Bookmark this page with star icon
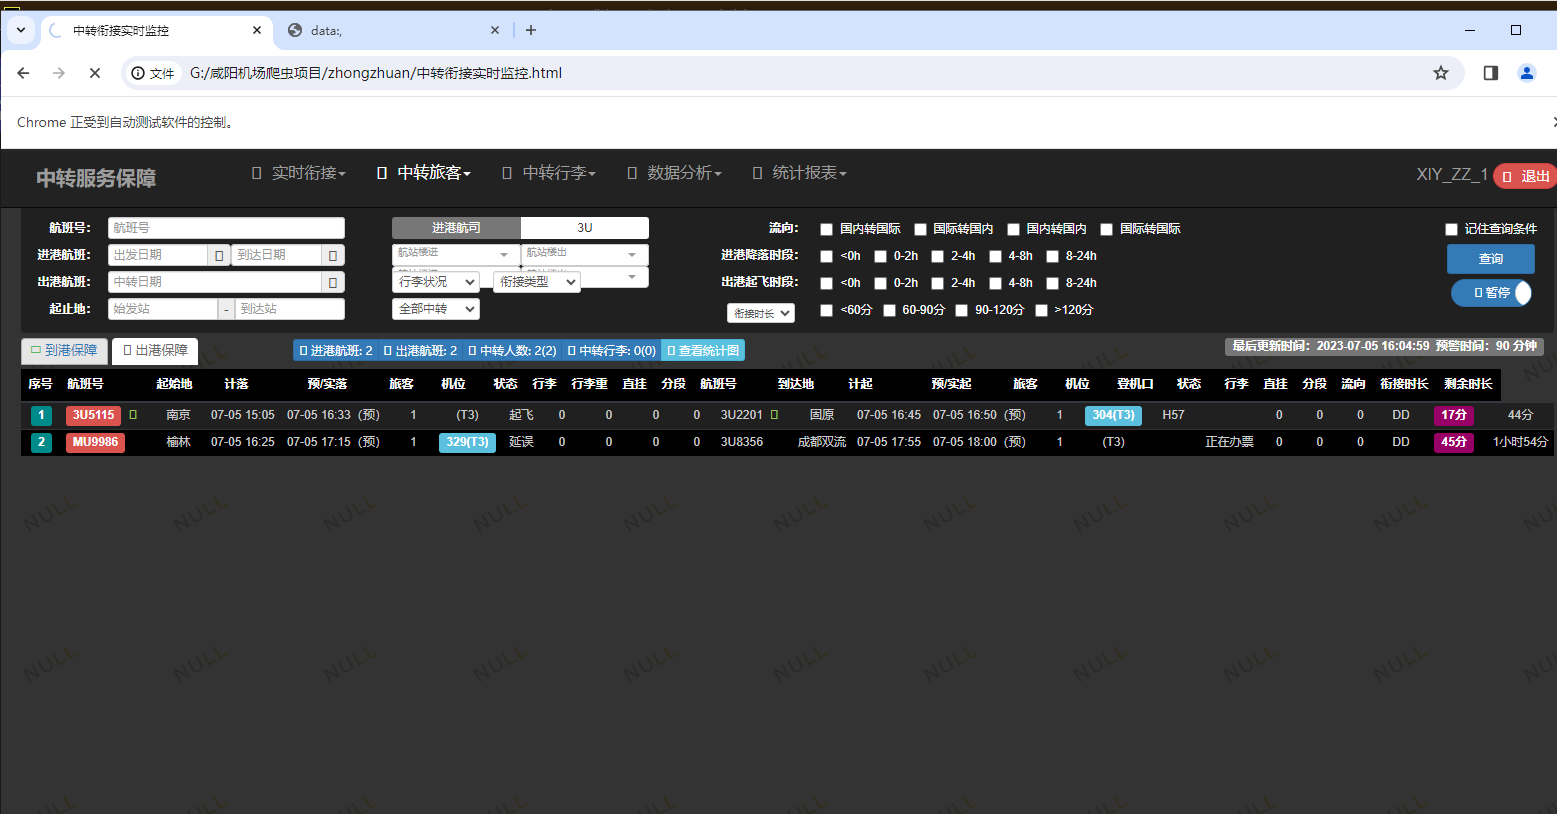Screen dimensions: 1557x814 click(x=1441, y=73)
